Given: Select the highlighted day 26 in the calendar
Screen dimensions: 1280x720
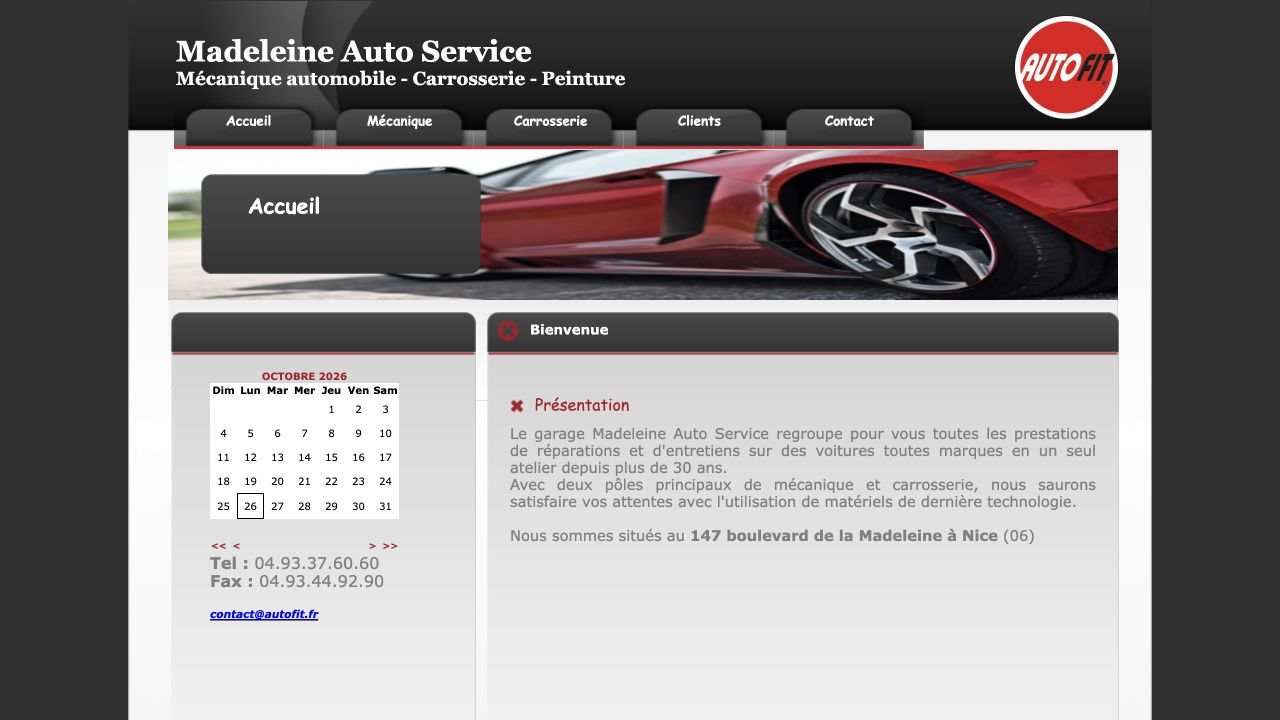Looking at the screenshot, I should pyautogui.click(x=250, y=506).
